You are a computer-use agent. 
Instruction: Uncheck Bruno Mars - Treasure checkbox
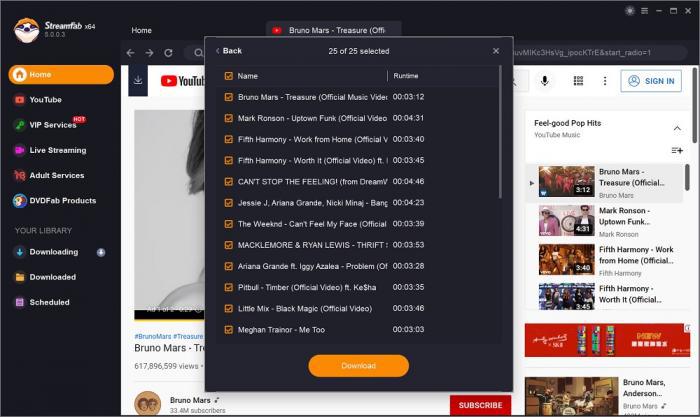[229, 97]
